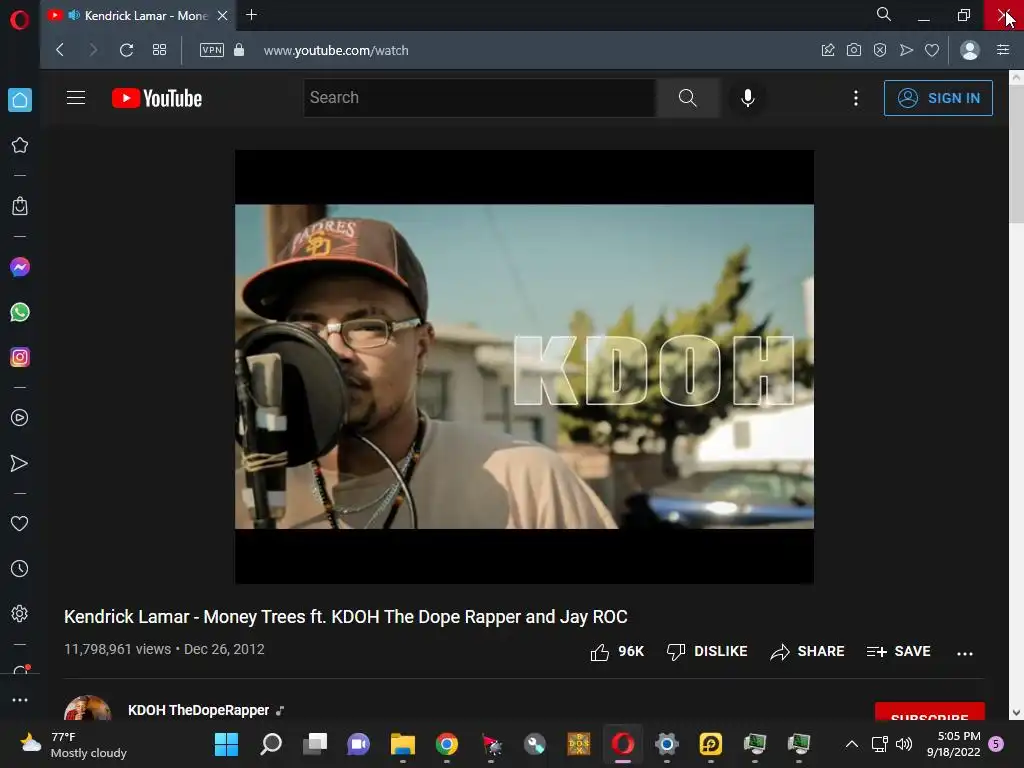Open Task View on taskbar
The height and width of the screenshot is (768, 1024).
[315, 744]
